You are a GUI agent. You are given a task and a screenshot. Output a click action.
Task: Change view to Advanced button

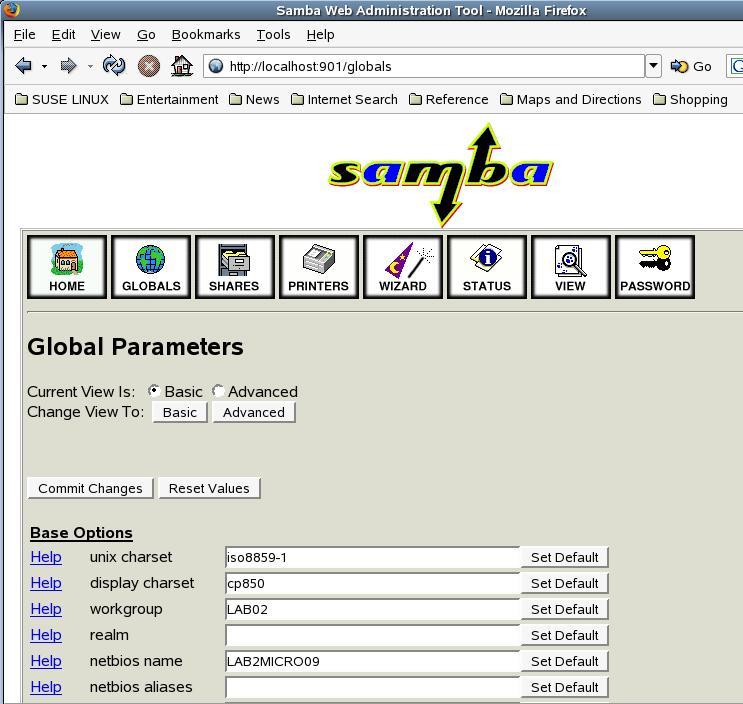254,412
